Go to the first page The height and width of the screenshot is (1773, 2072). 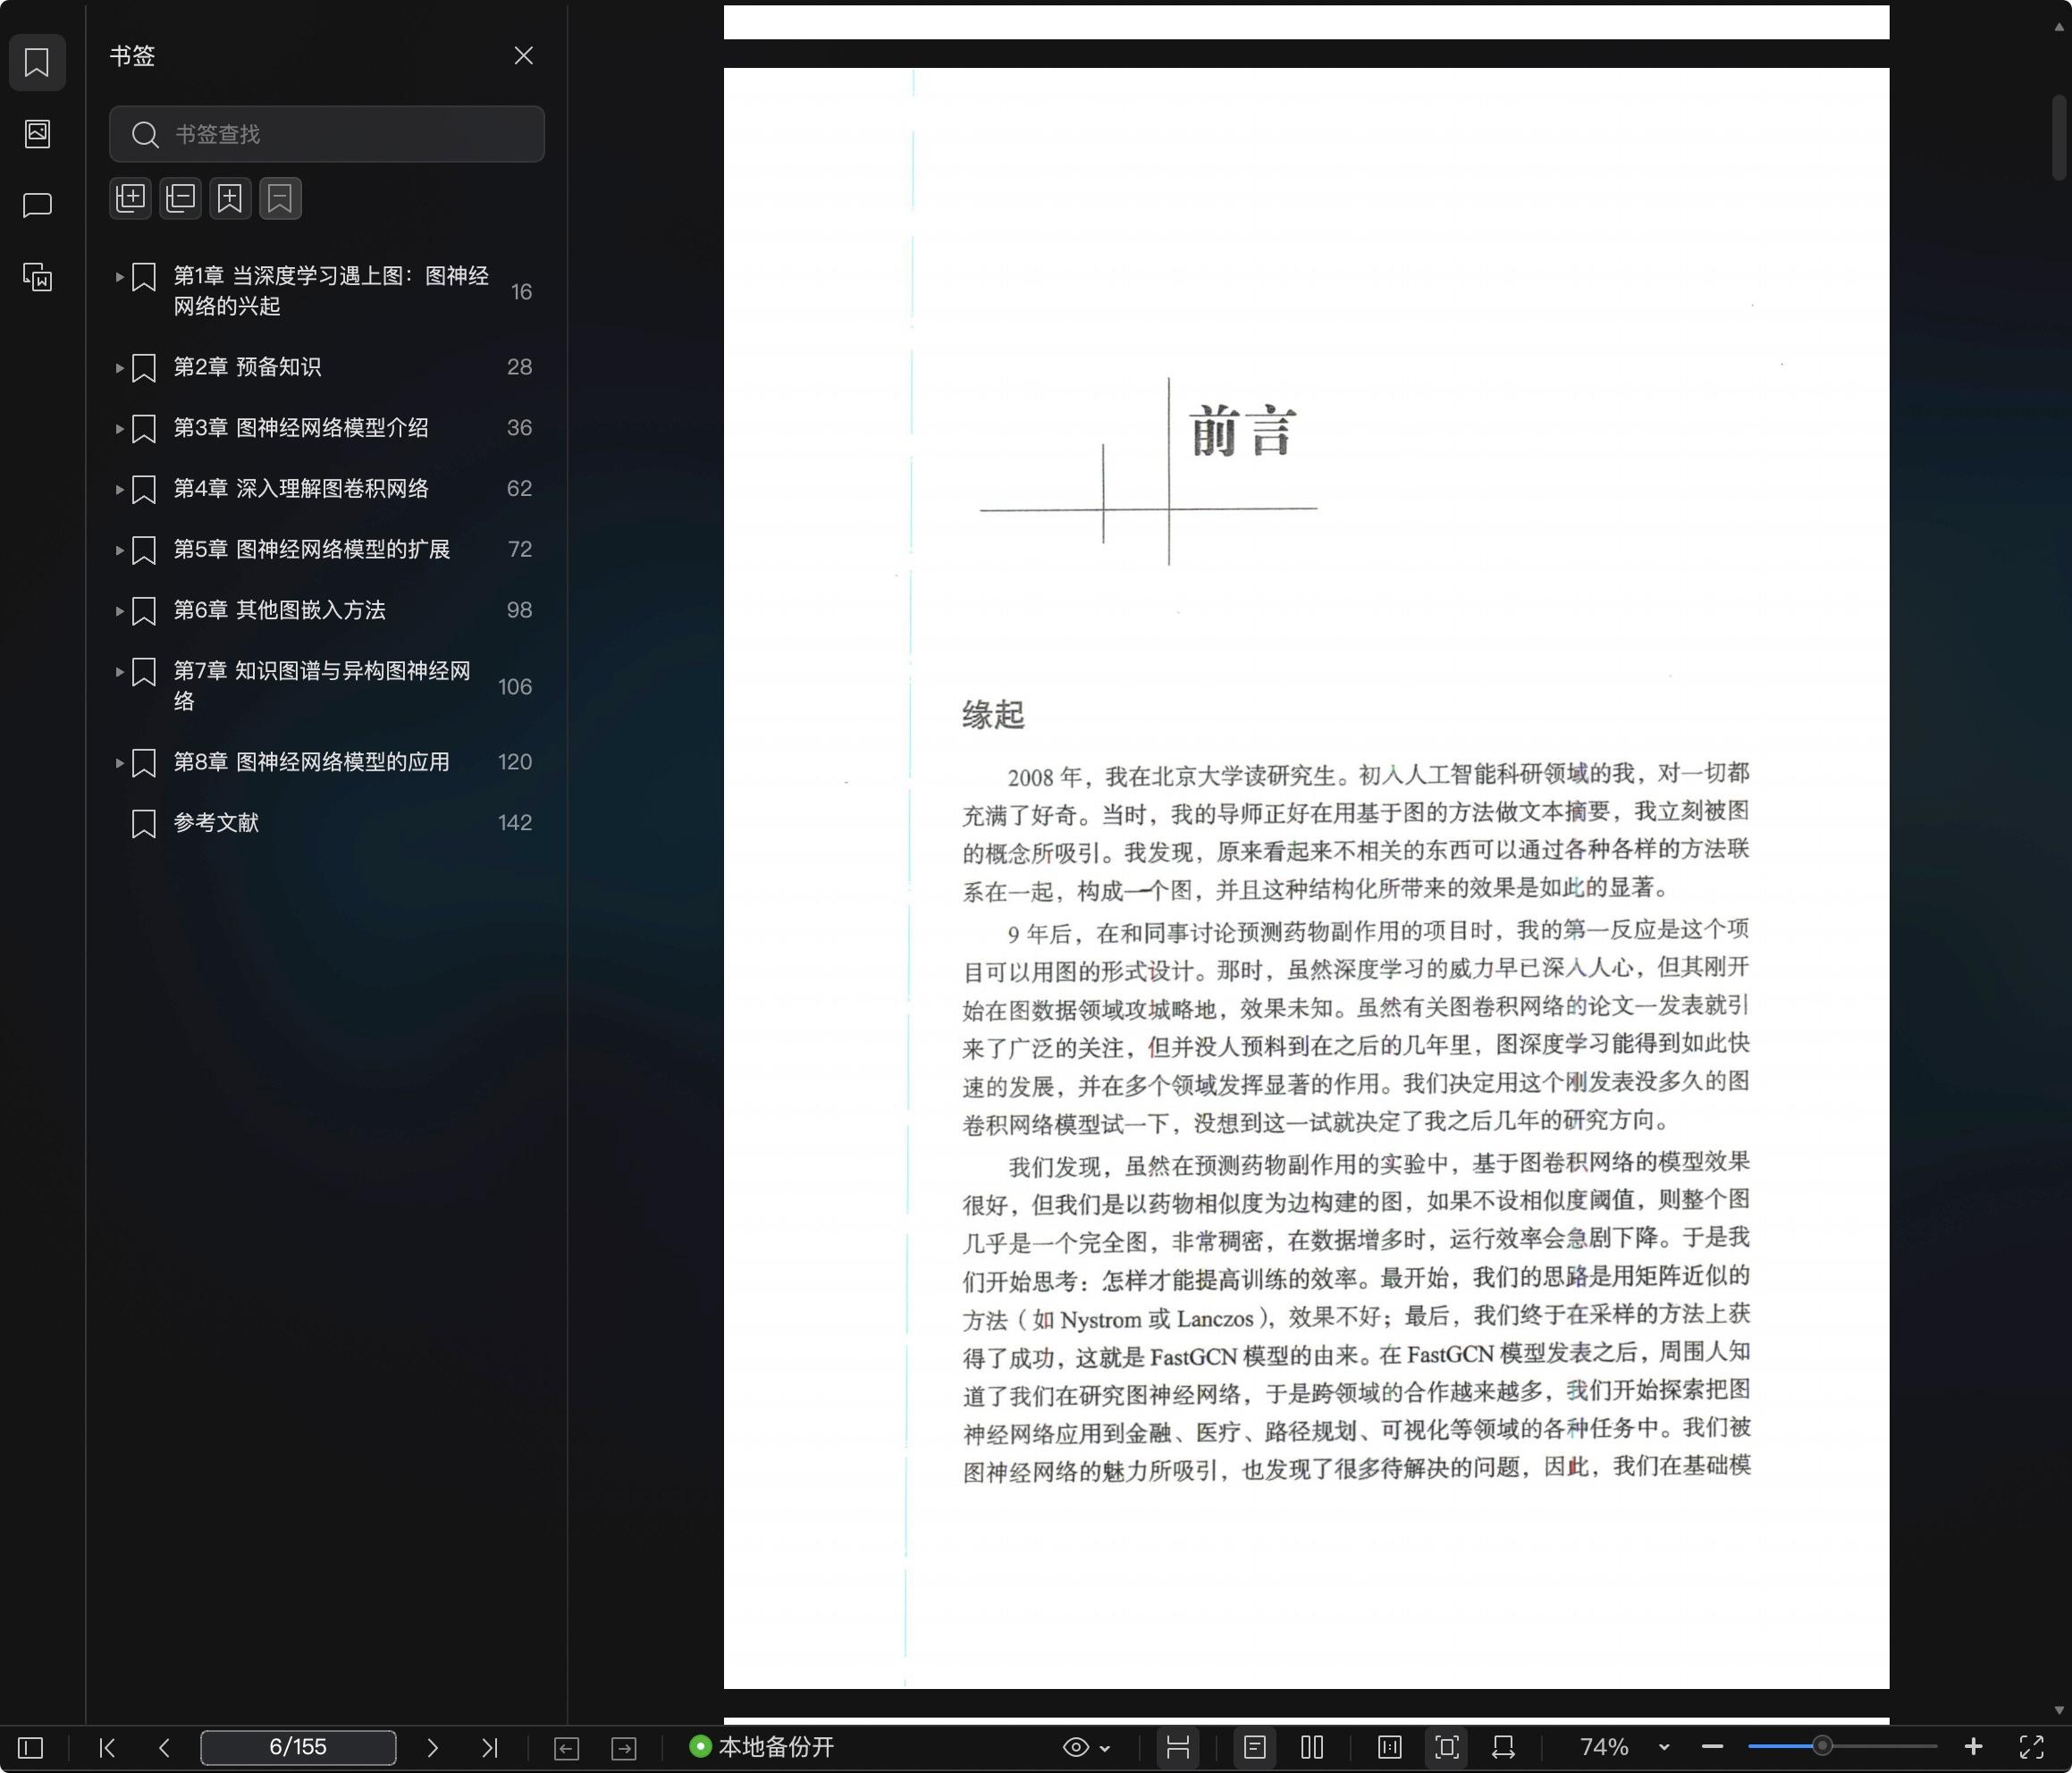pos(107,1747)
